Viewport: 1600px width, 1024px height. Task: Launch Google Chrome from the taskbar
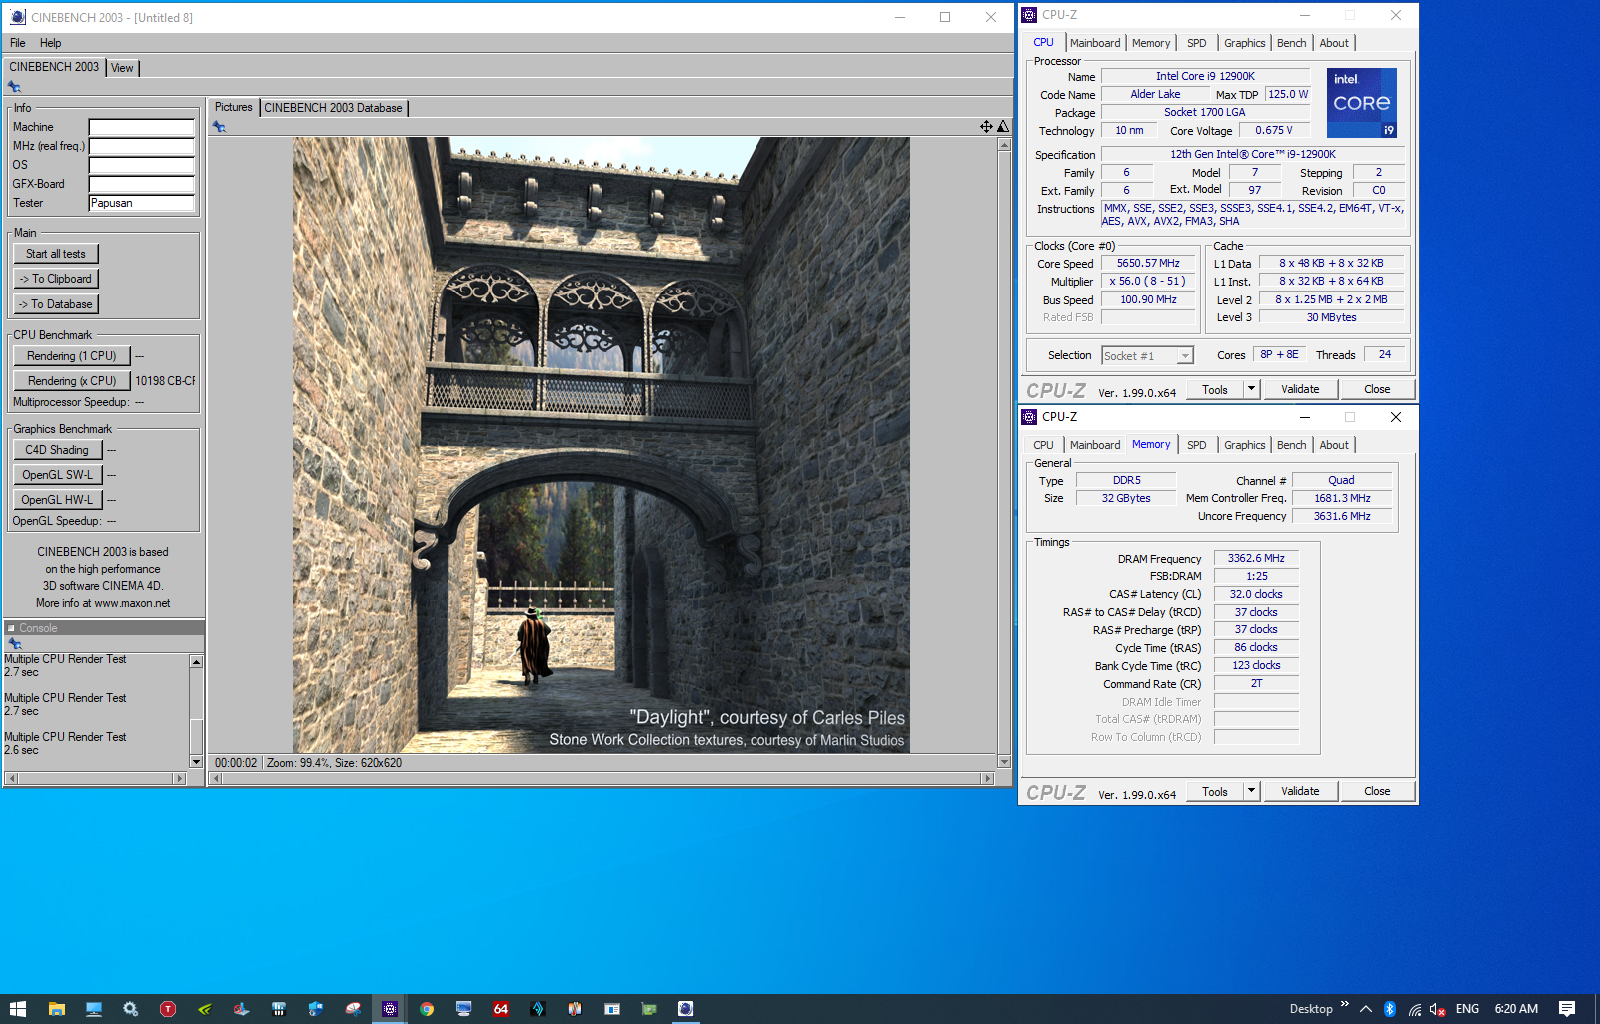coord(427,1009)
